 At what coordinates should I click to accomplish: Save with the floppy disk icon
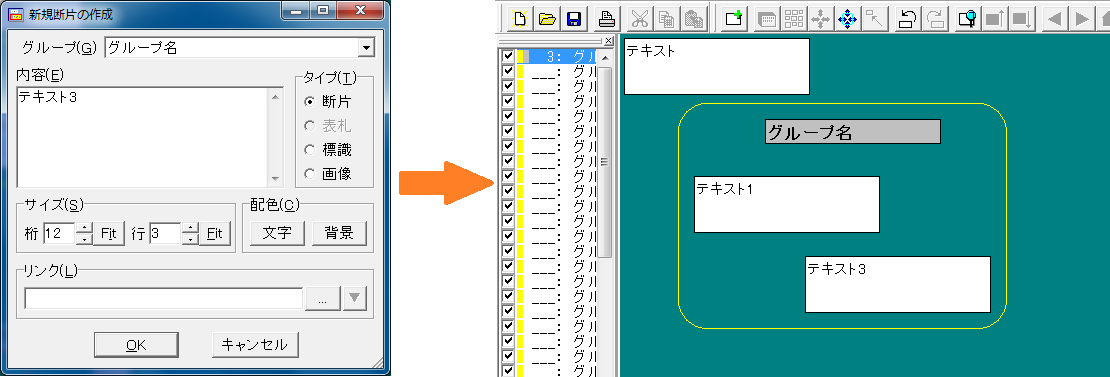point(573,18)
